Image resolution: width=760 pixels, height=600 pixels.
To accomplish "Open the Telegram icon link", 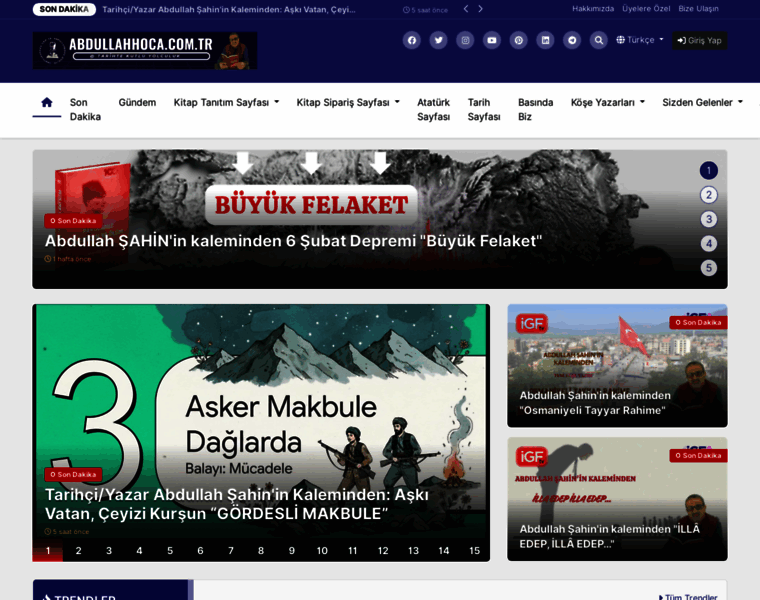I will (572, 40).
